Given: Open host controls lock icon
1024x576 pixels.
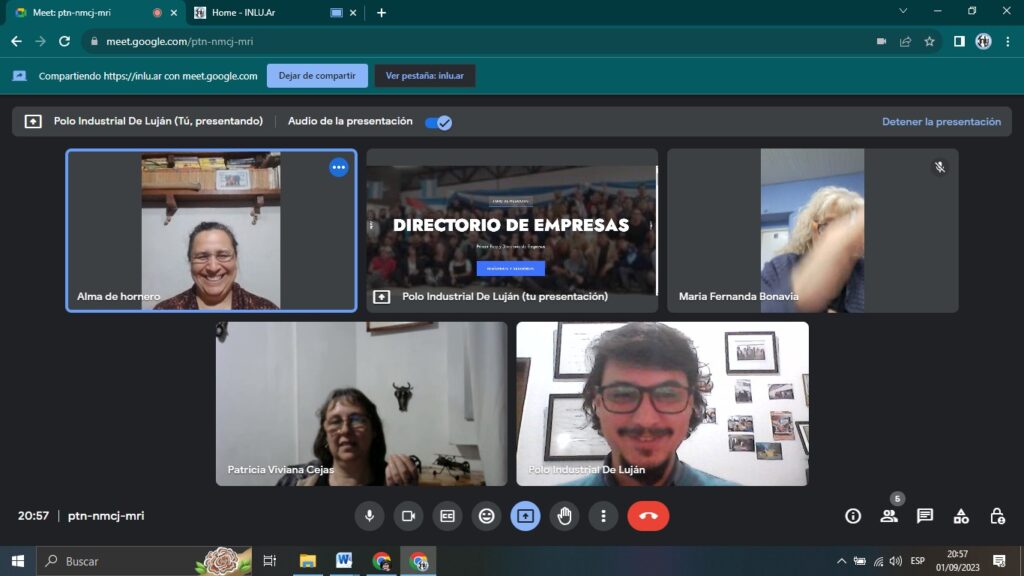Looking at the screenshot, I should click(997, 516).
